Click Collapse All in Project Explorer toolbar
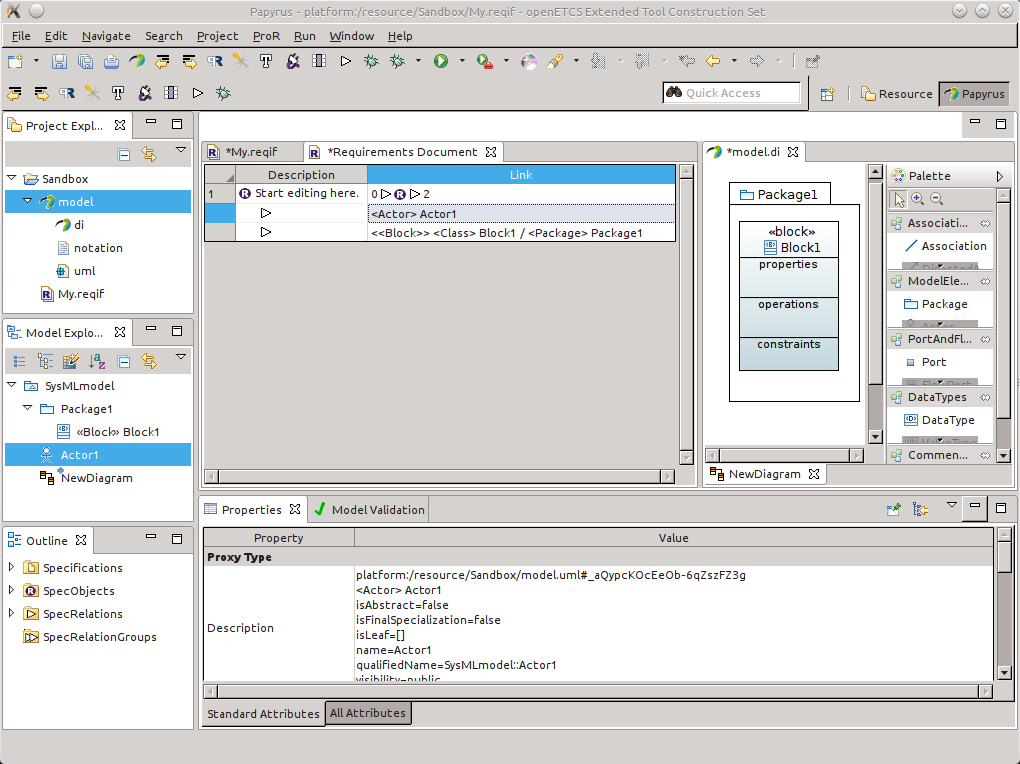1020x764 pixels. click(124, 154)
